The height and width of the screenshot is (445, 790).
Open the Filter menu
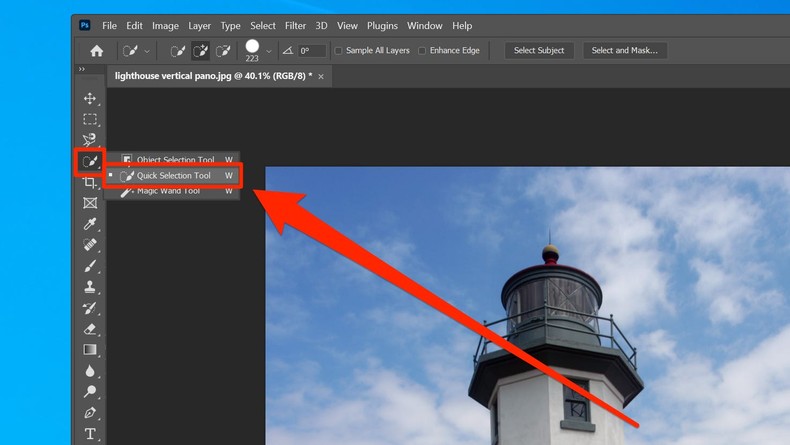point(295,25)
